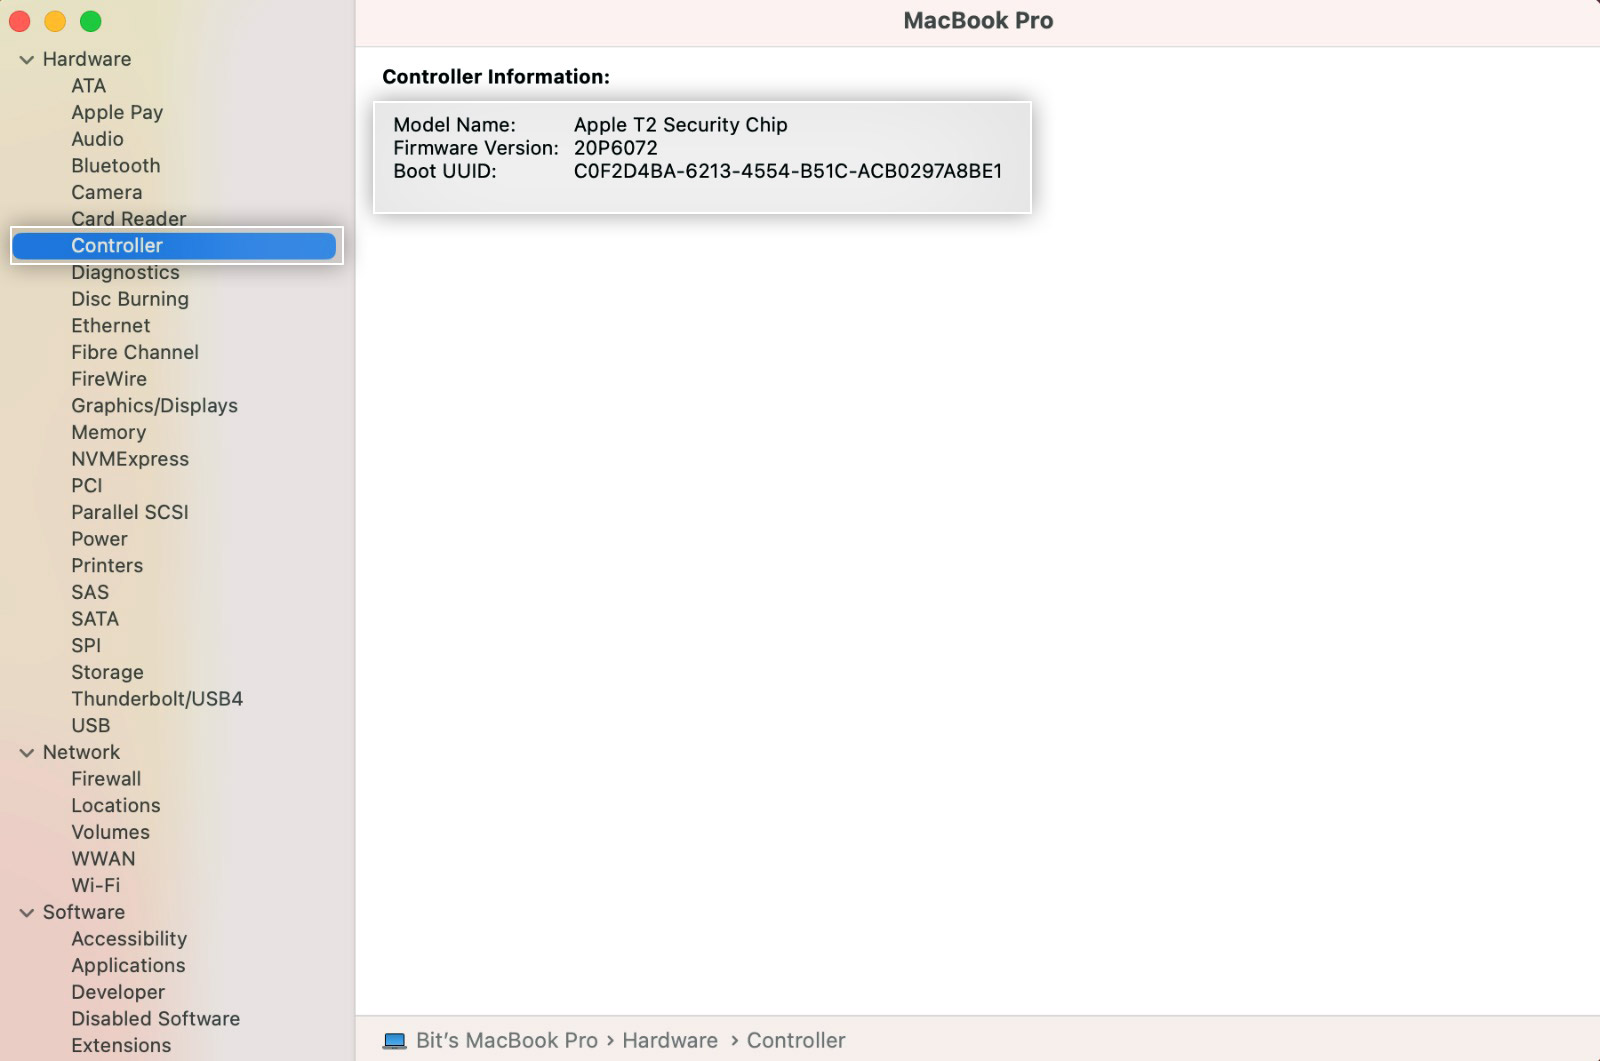1600x1061 pixels.
Task: Select Firewall under Network
Action: 106,779
